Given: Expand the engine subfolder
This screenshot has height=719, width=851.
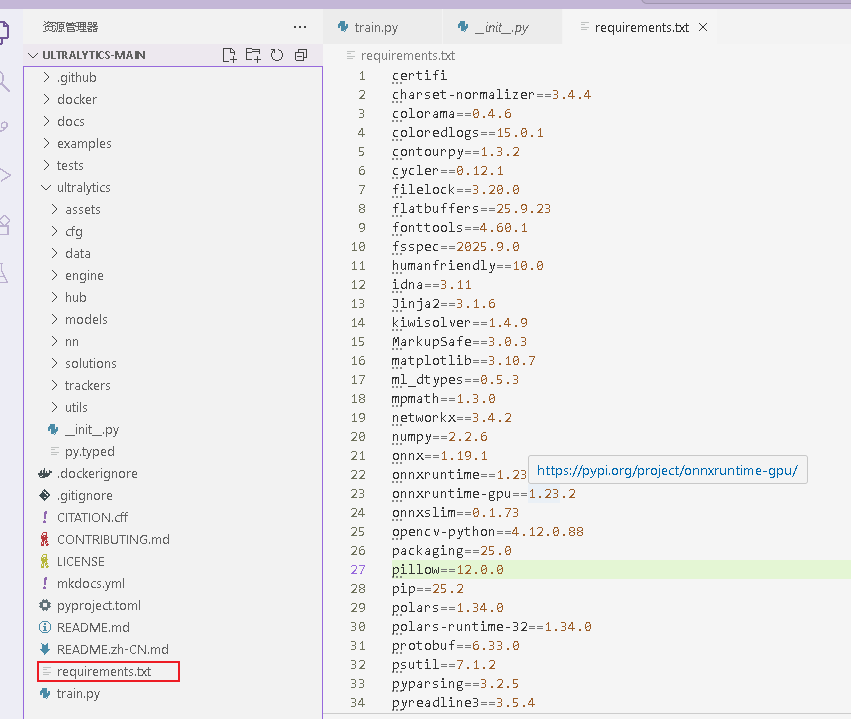Looking at the screenshot, I should coord(84,276).
